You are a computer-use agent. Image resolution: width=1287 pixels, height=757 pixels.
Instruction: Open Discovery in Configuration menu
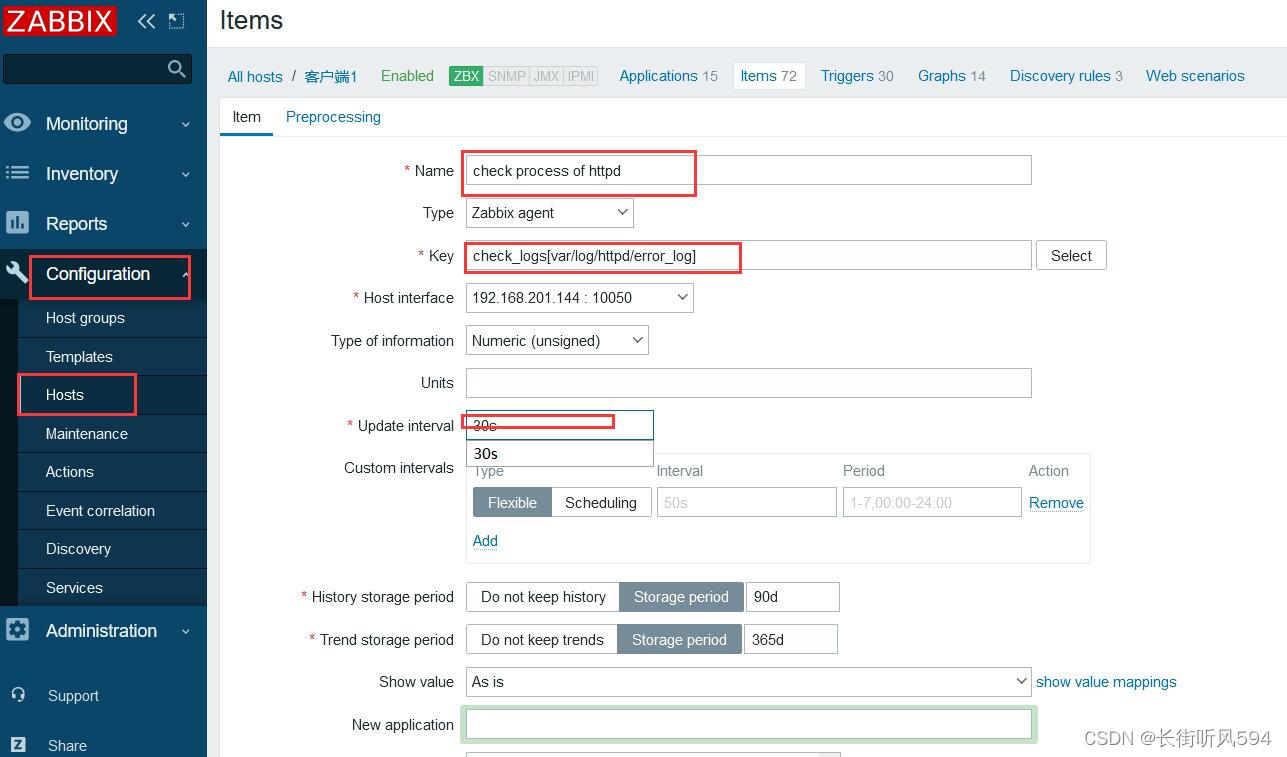tap(112, 549)
